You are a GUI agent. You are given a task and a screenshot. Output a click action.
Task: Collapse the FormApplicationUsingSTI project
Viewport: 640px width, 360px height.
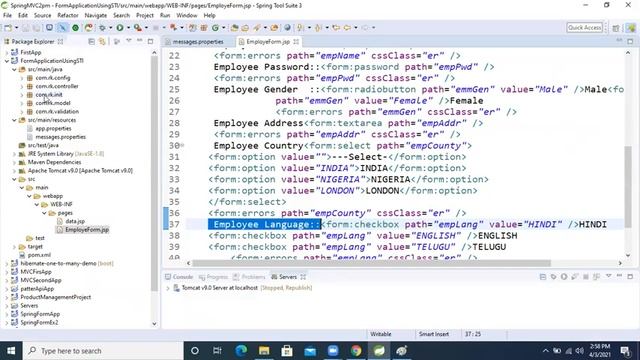(x=7, y=61)
